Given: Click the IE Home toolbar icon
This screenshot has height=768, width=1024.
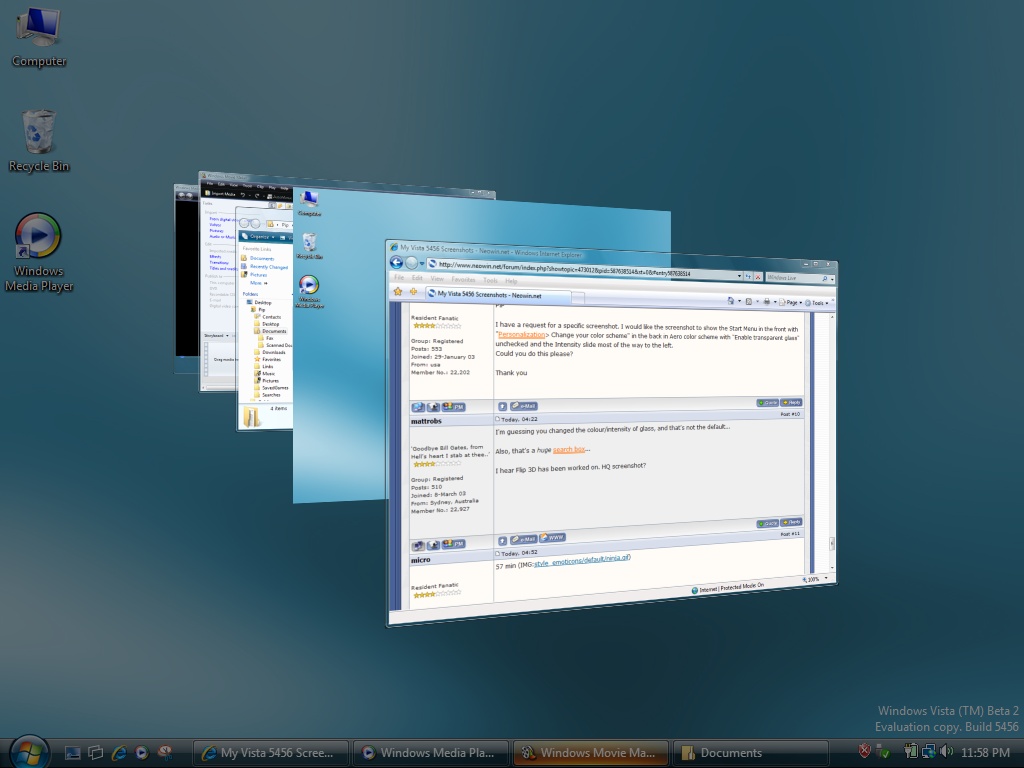Looking at the screenshot, I should [x=730, y=301].
